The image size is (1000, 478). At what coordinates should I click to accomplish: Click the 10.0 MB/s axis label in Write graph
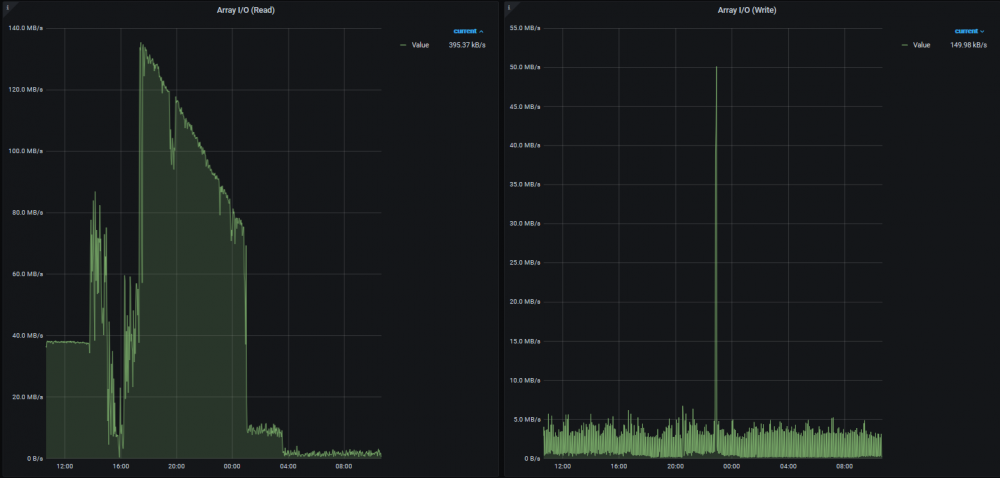[525, 380]
